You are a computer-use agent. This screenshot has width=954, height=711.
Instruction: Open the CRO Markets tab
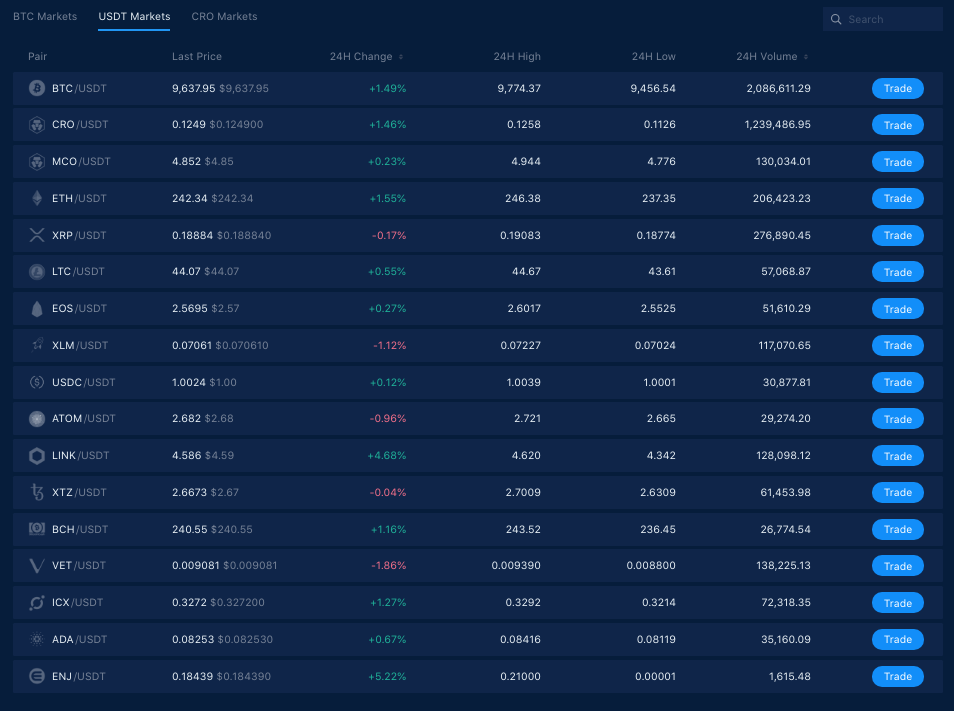click(225, 16)
